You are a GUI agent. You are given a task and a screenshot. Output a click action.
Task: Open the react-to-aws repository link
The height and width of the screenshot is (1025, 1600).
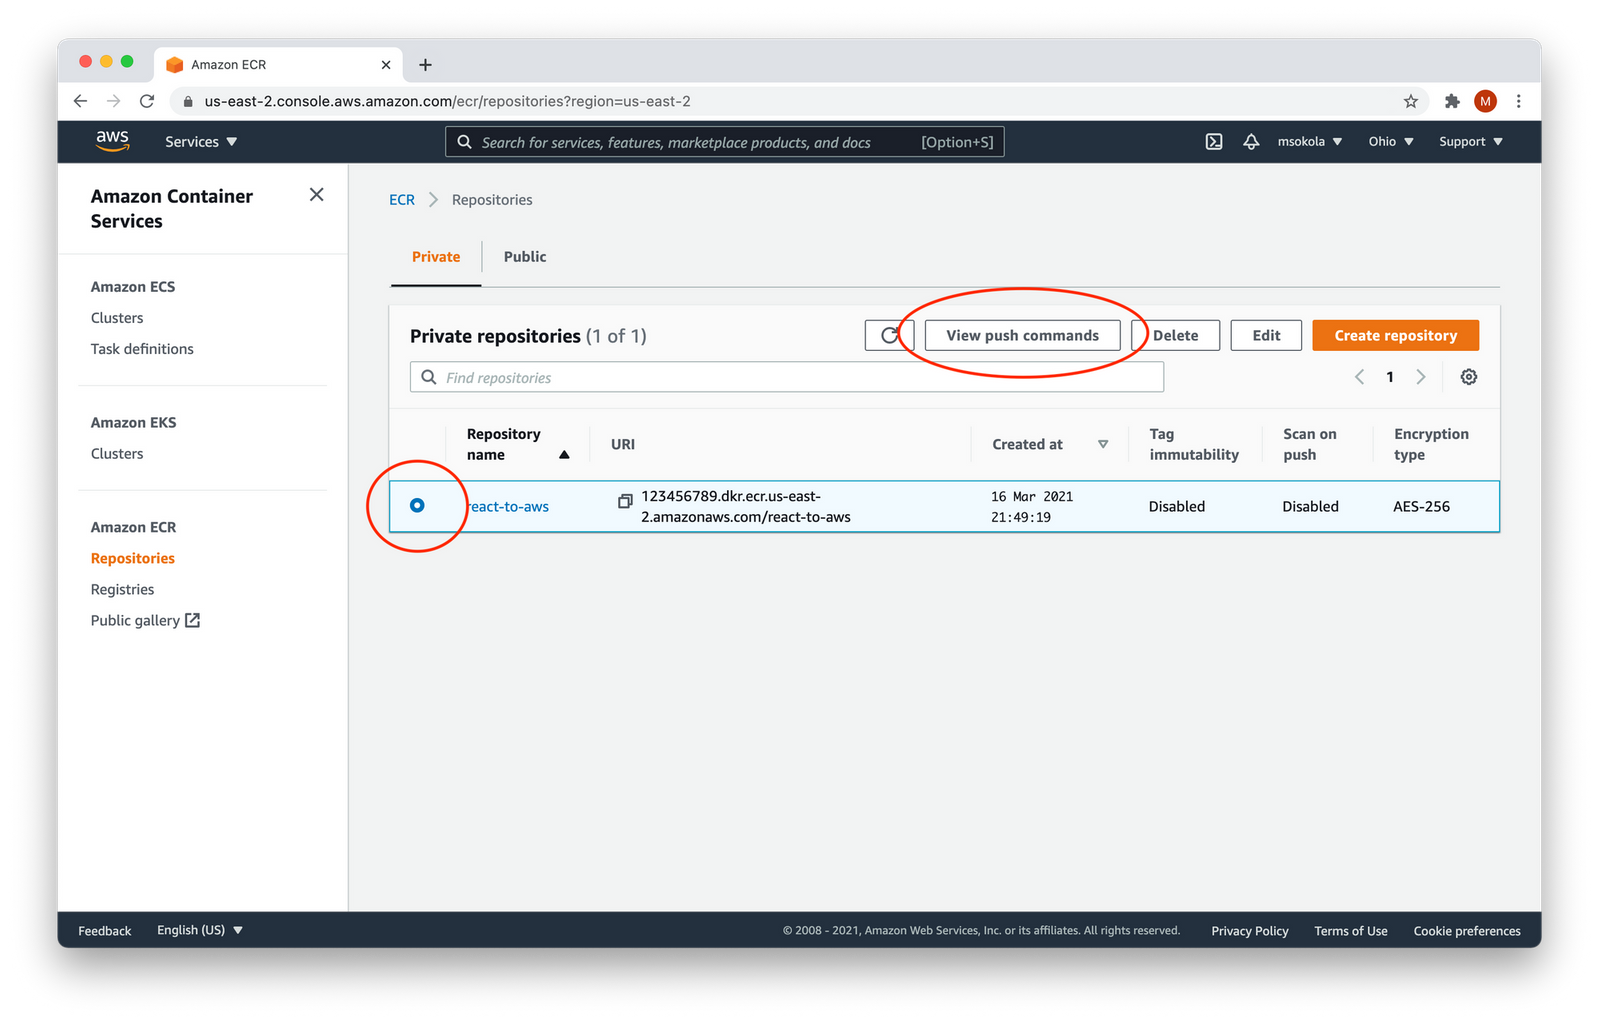tap(510, 507)
